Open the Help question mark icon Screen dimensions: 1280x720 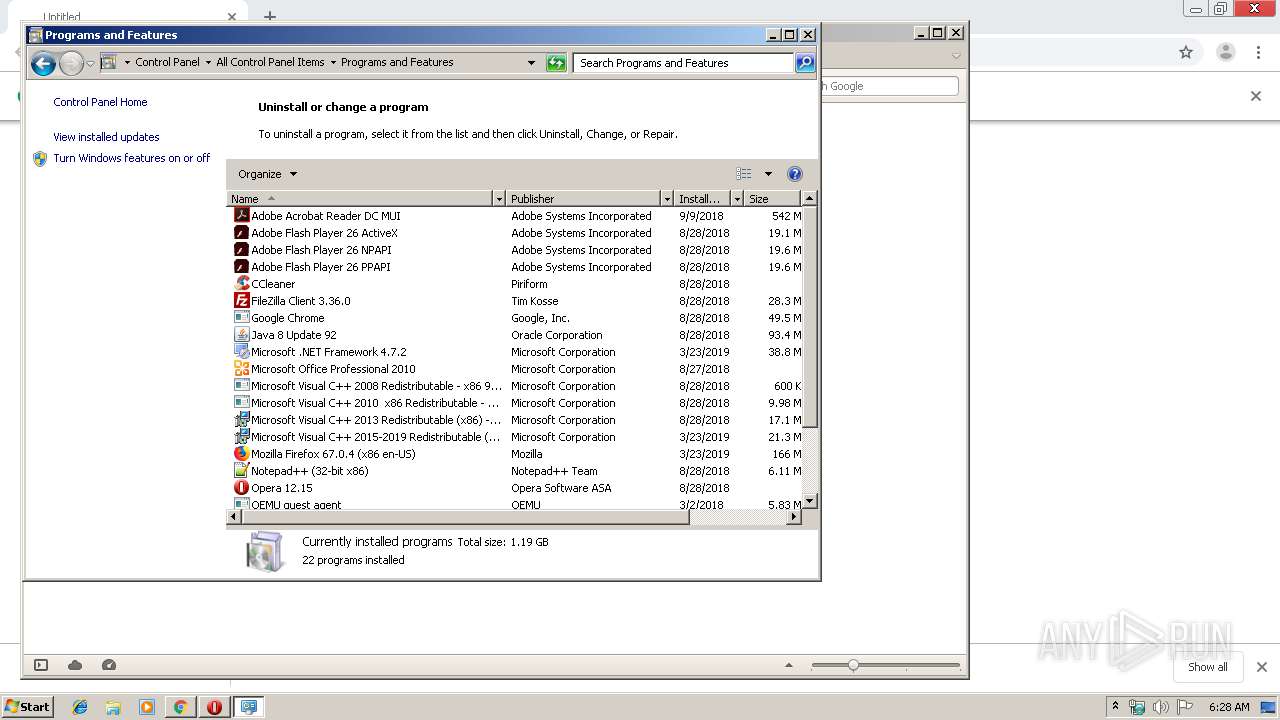pyautogui.click(x=795, y=174)
